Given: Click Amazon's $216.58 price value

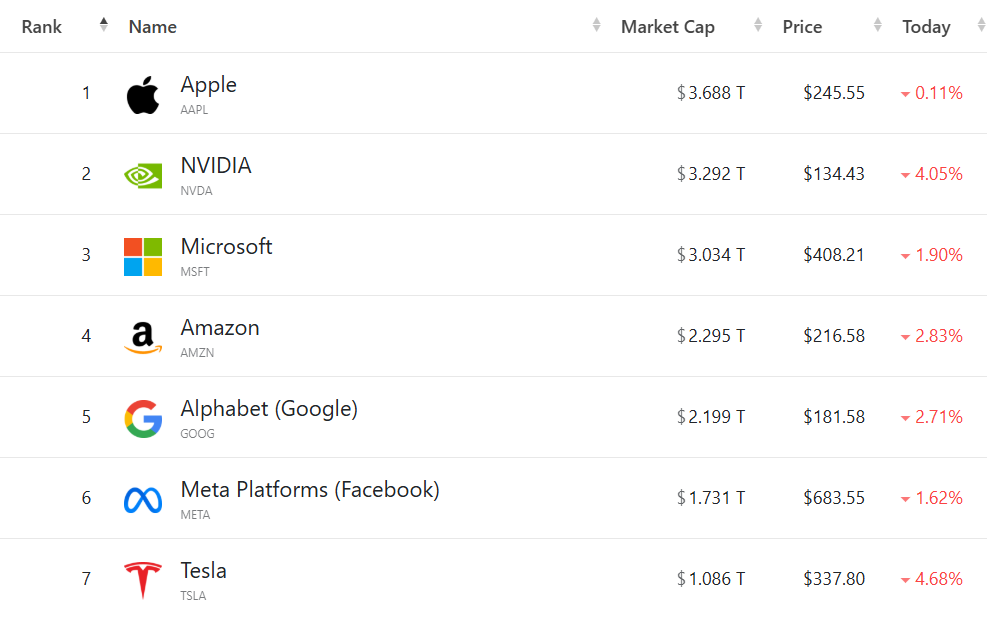Looking at the screenshot, I should pyautogui.click(x=833, y=336).
